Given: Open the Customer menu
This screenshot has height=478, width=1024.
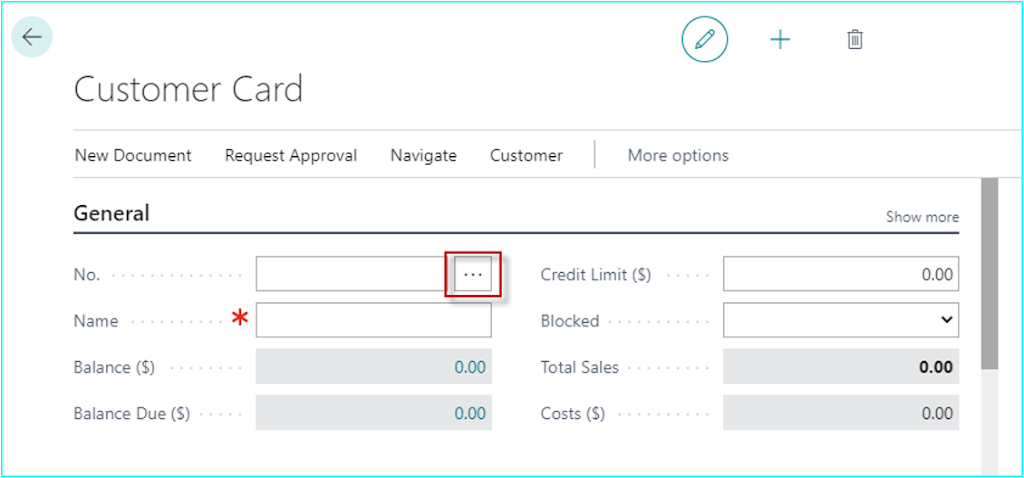Looking at the screenshot, I should [x=526, y=155].
